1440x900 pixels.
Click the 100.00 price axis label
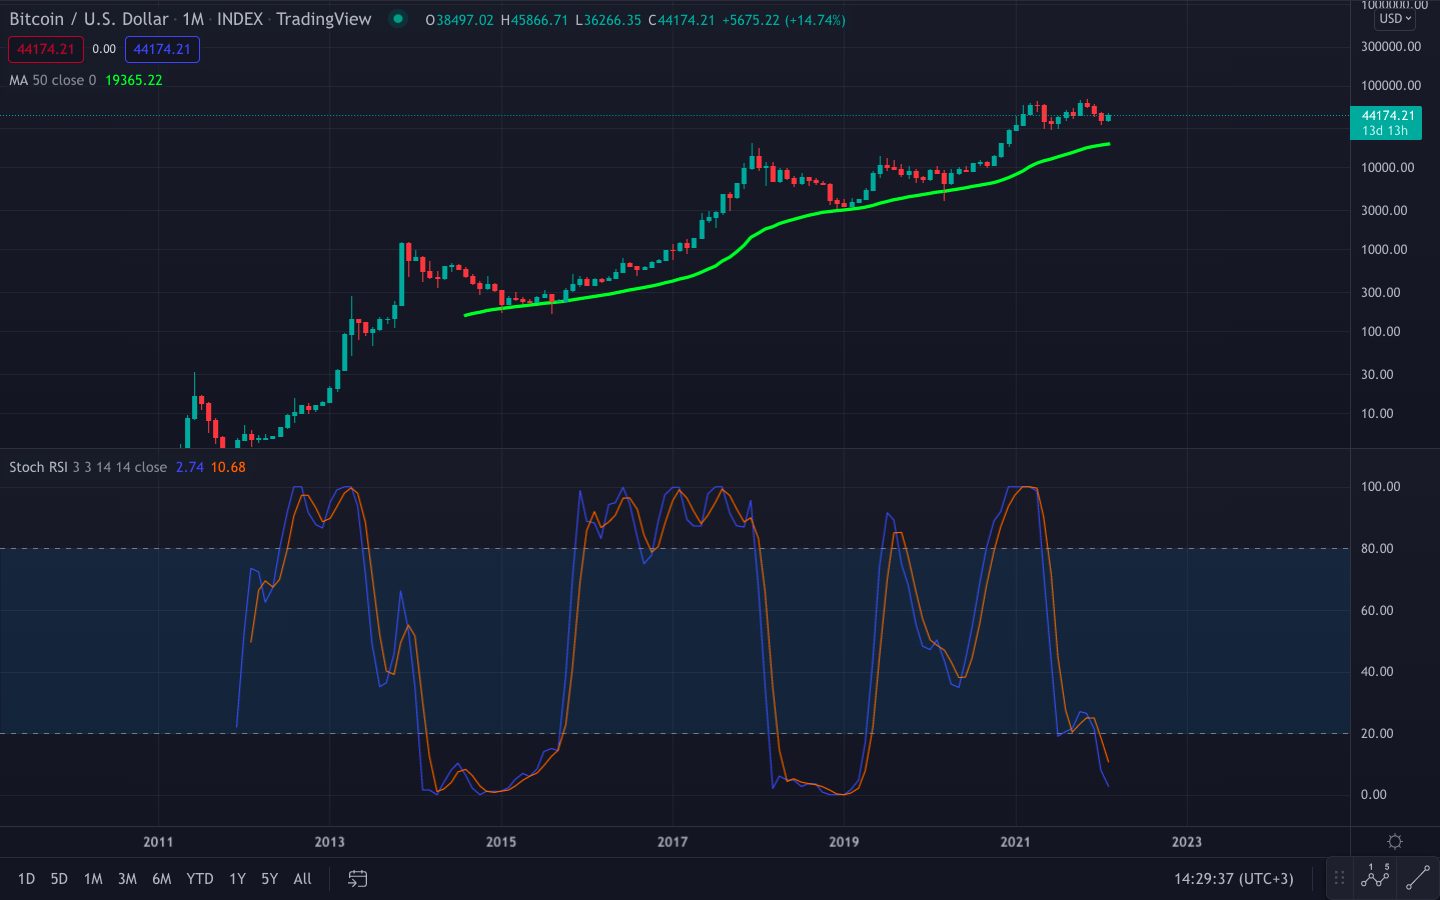[x=1380, y=332]
